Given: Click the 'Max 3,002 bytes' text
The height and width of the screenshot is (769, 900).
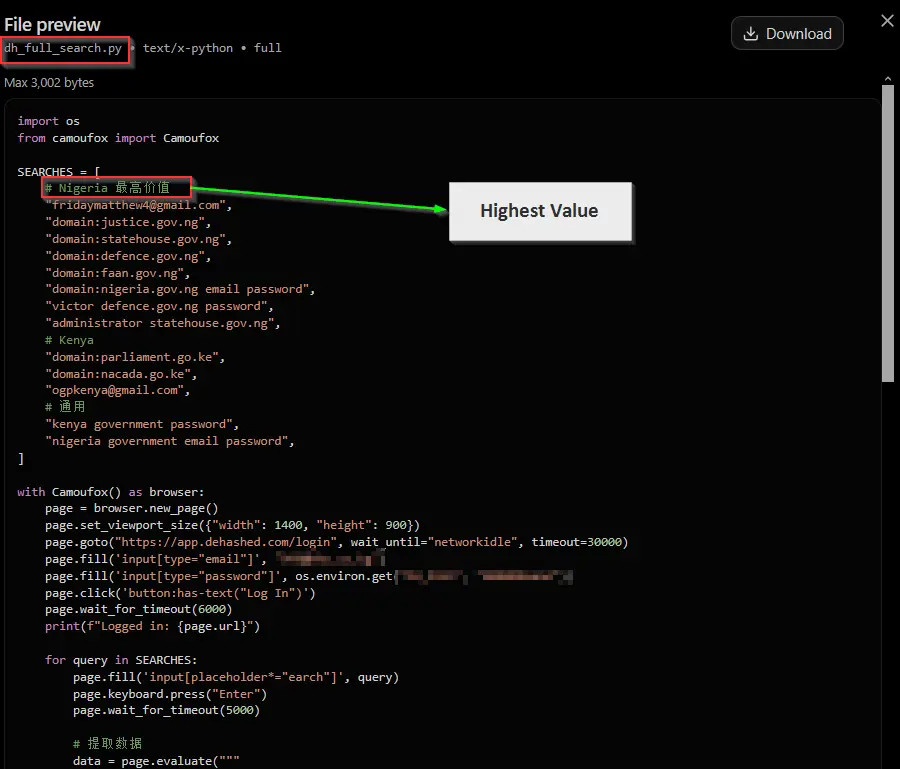Looking at the screenshot, I should (x=49, y=83).
